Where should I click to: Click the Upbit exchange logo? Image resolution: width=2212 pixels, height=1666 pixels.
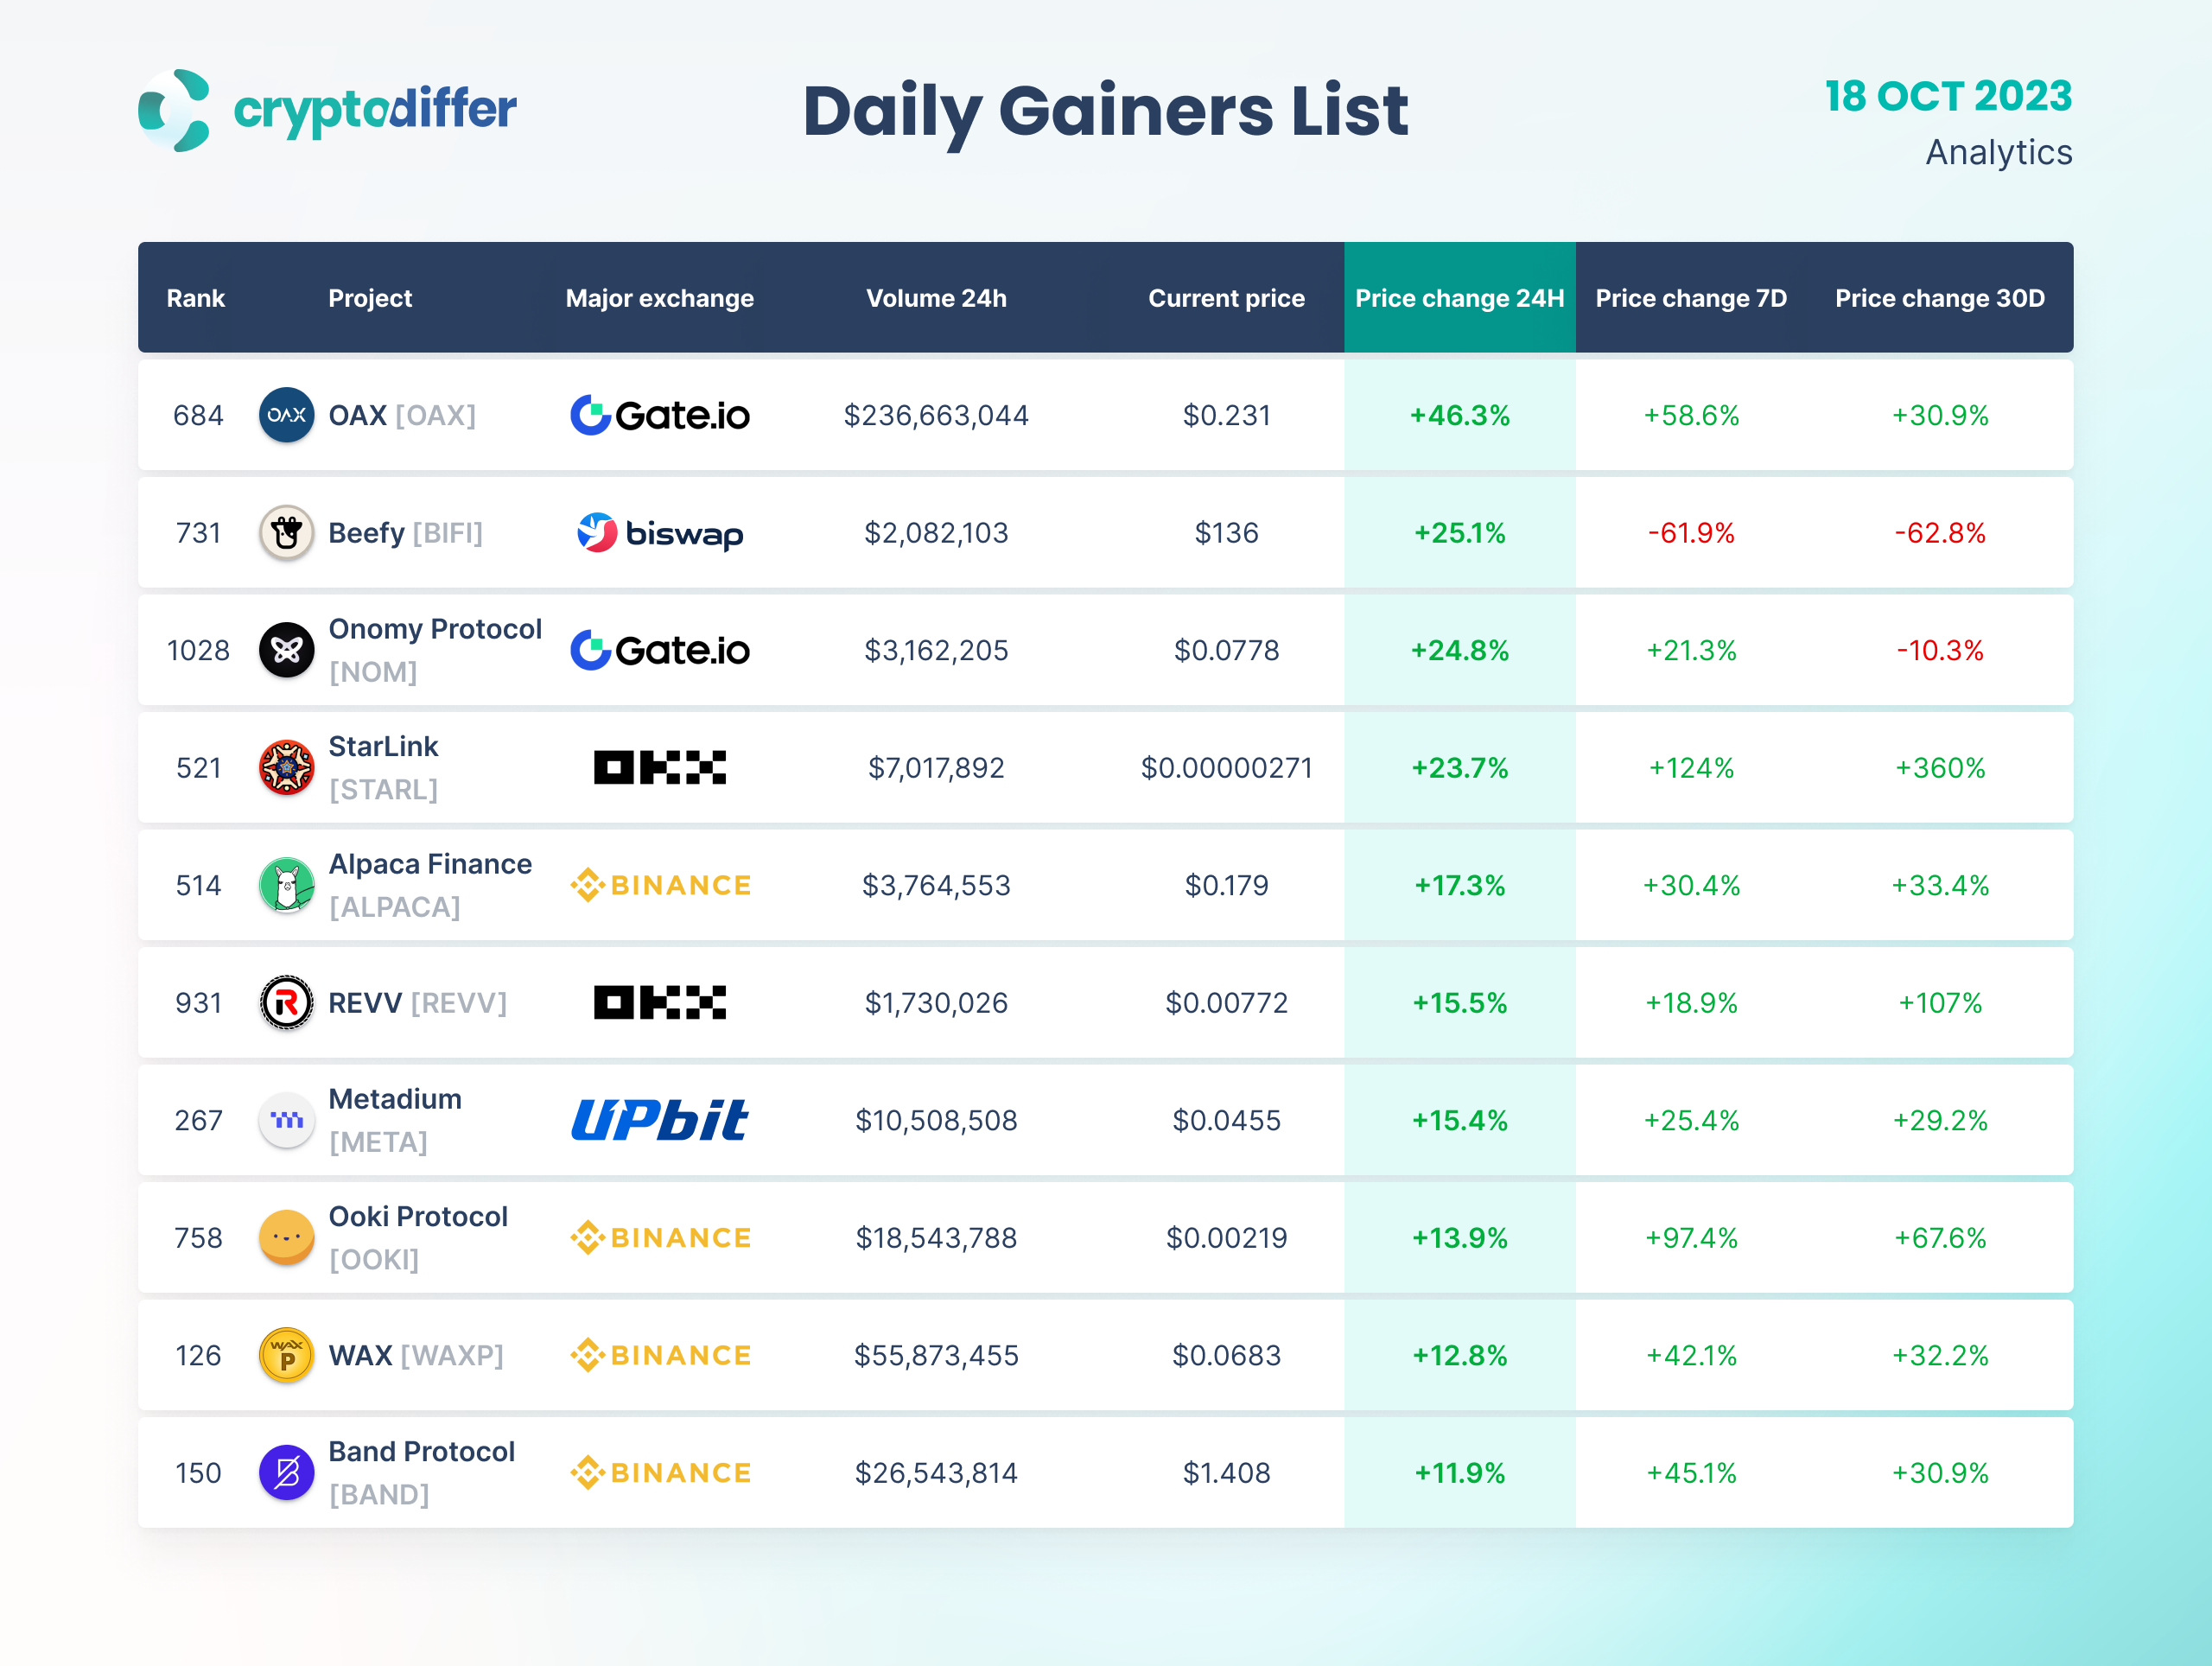point(660,1120)
